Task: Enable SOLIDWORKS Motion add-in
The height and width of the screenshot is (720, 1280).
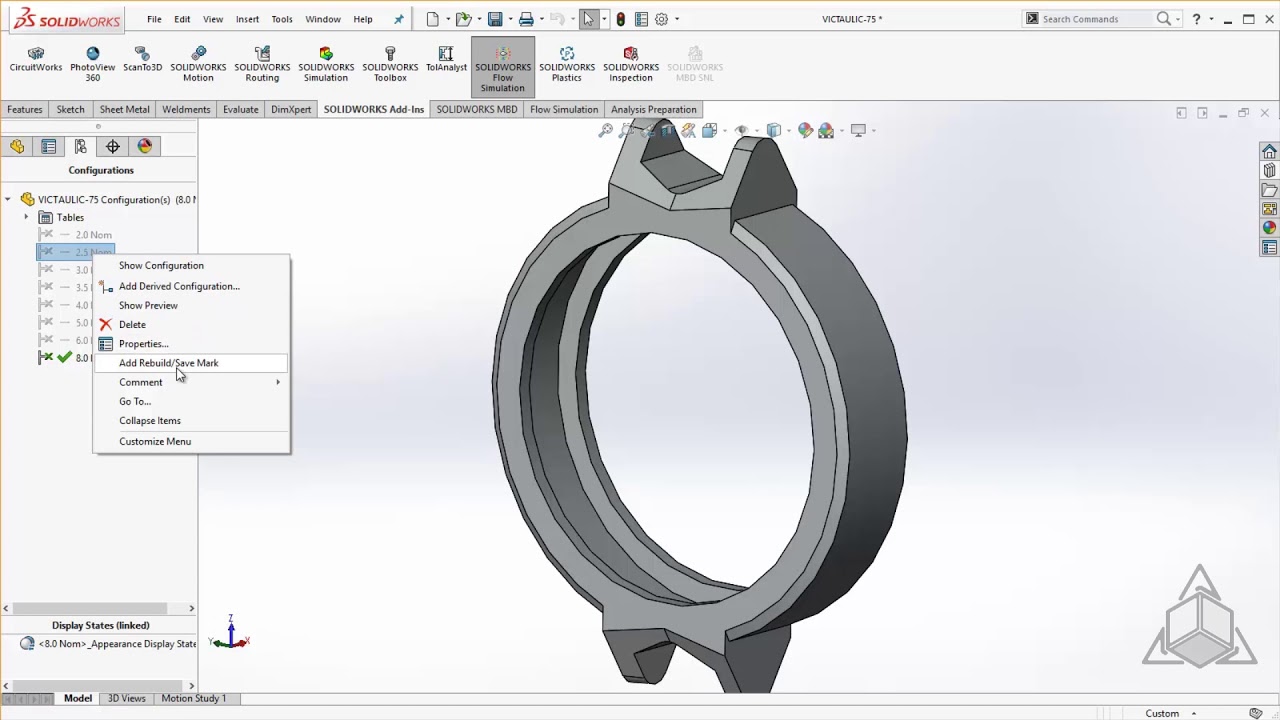Action: 198,64
